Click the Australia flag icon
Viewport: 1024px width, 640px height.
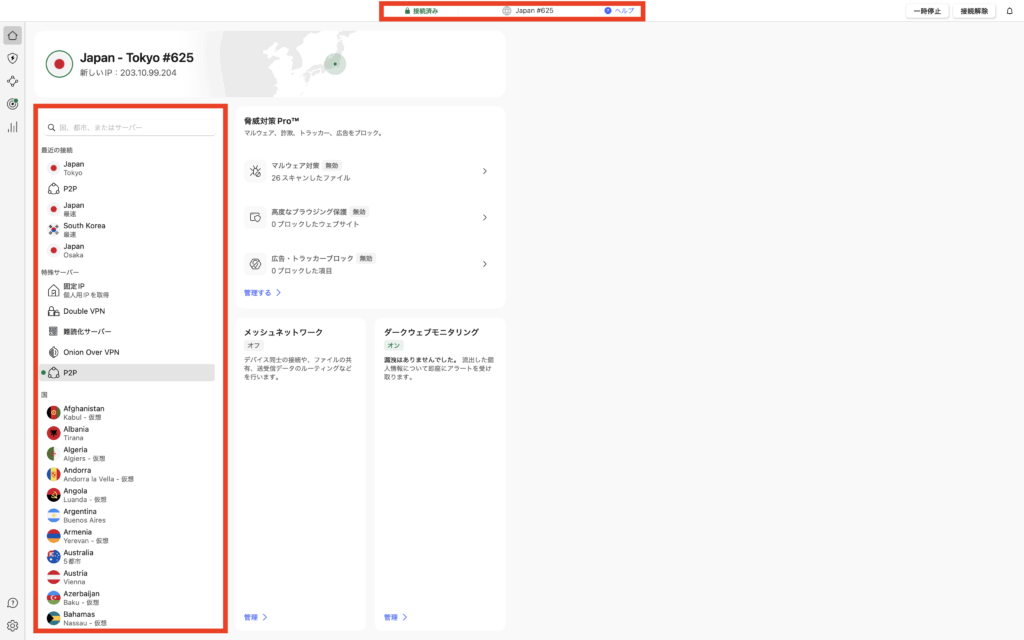click(54, 556)
